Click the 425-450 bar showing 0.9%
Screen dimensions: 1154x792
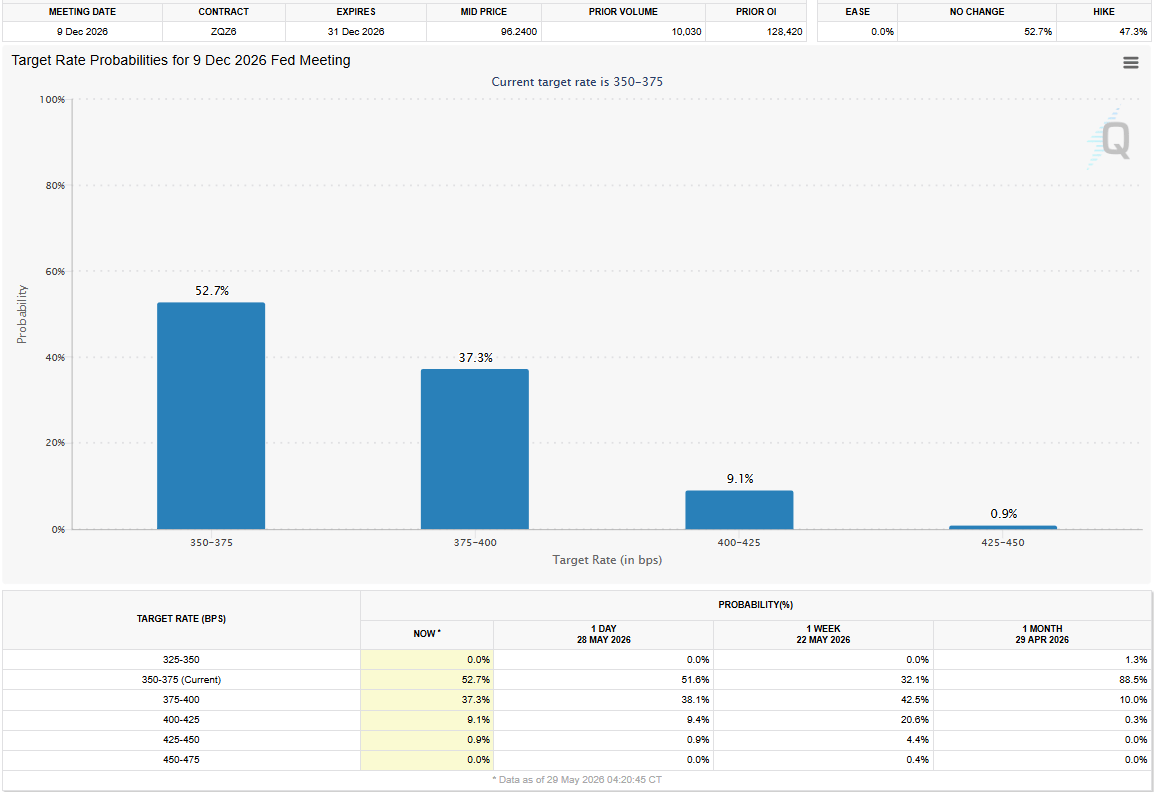tap(1002, 527)
